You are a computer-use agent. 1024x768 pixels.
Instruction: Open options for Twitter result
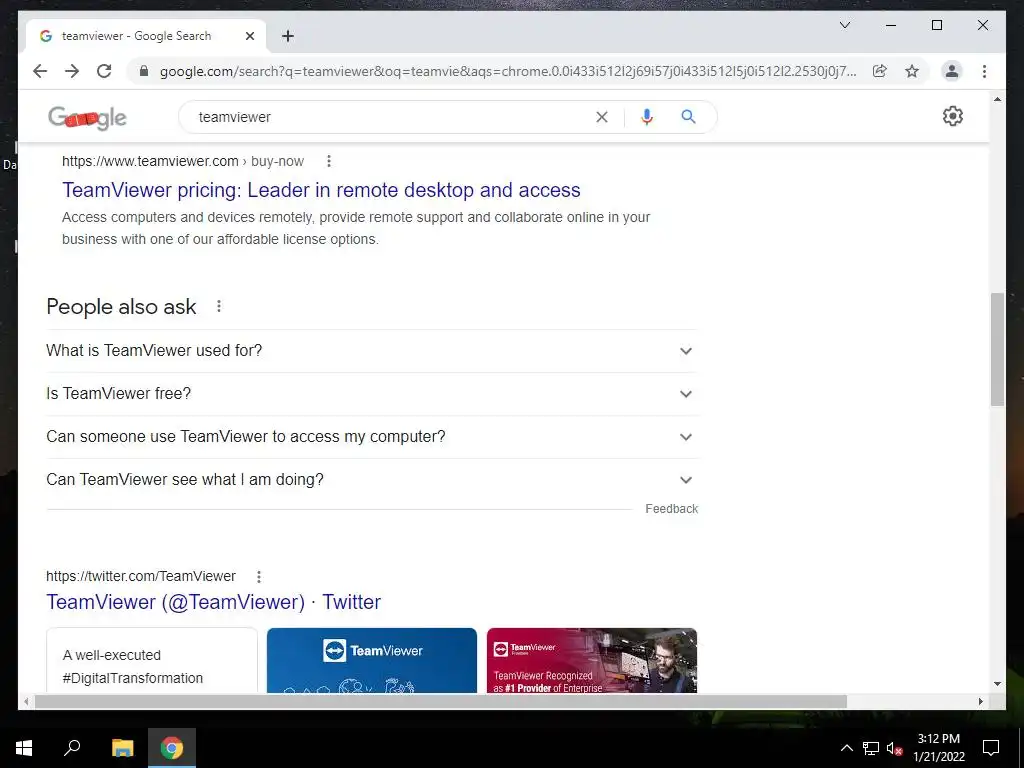pyautogui.click(x=259, y=577)
